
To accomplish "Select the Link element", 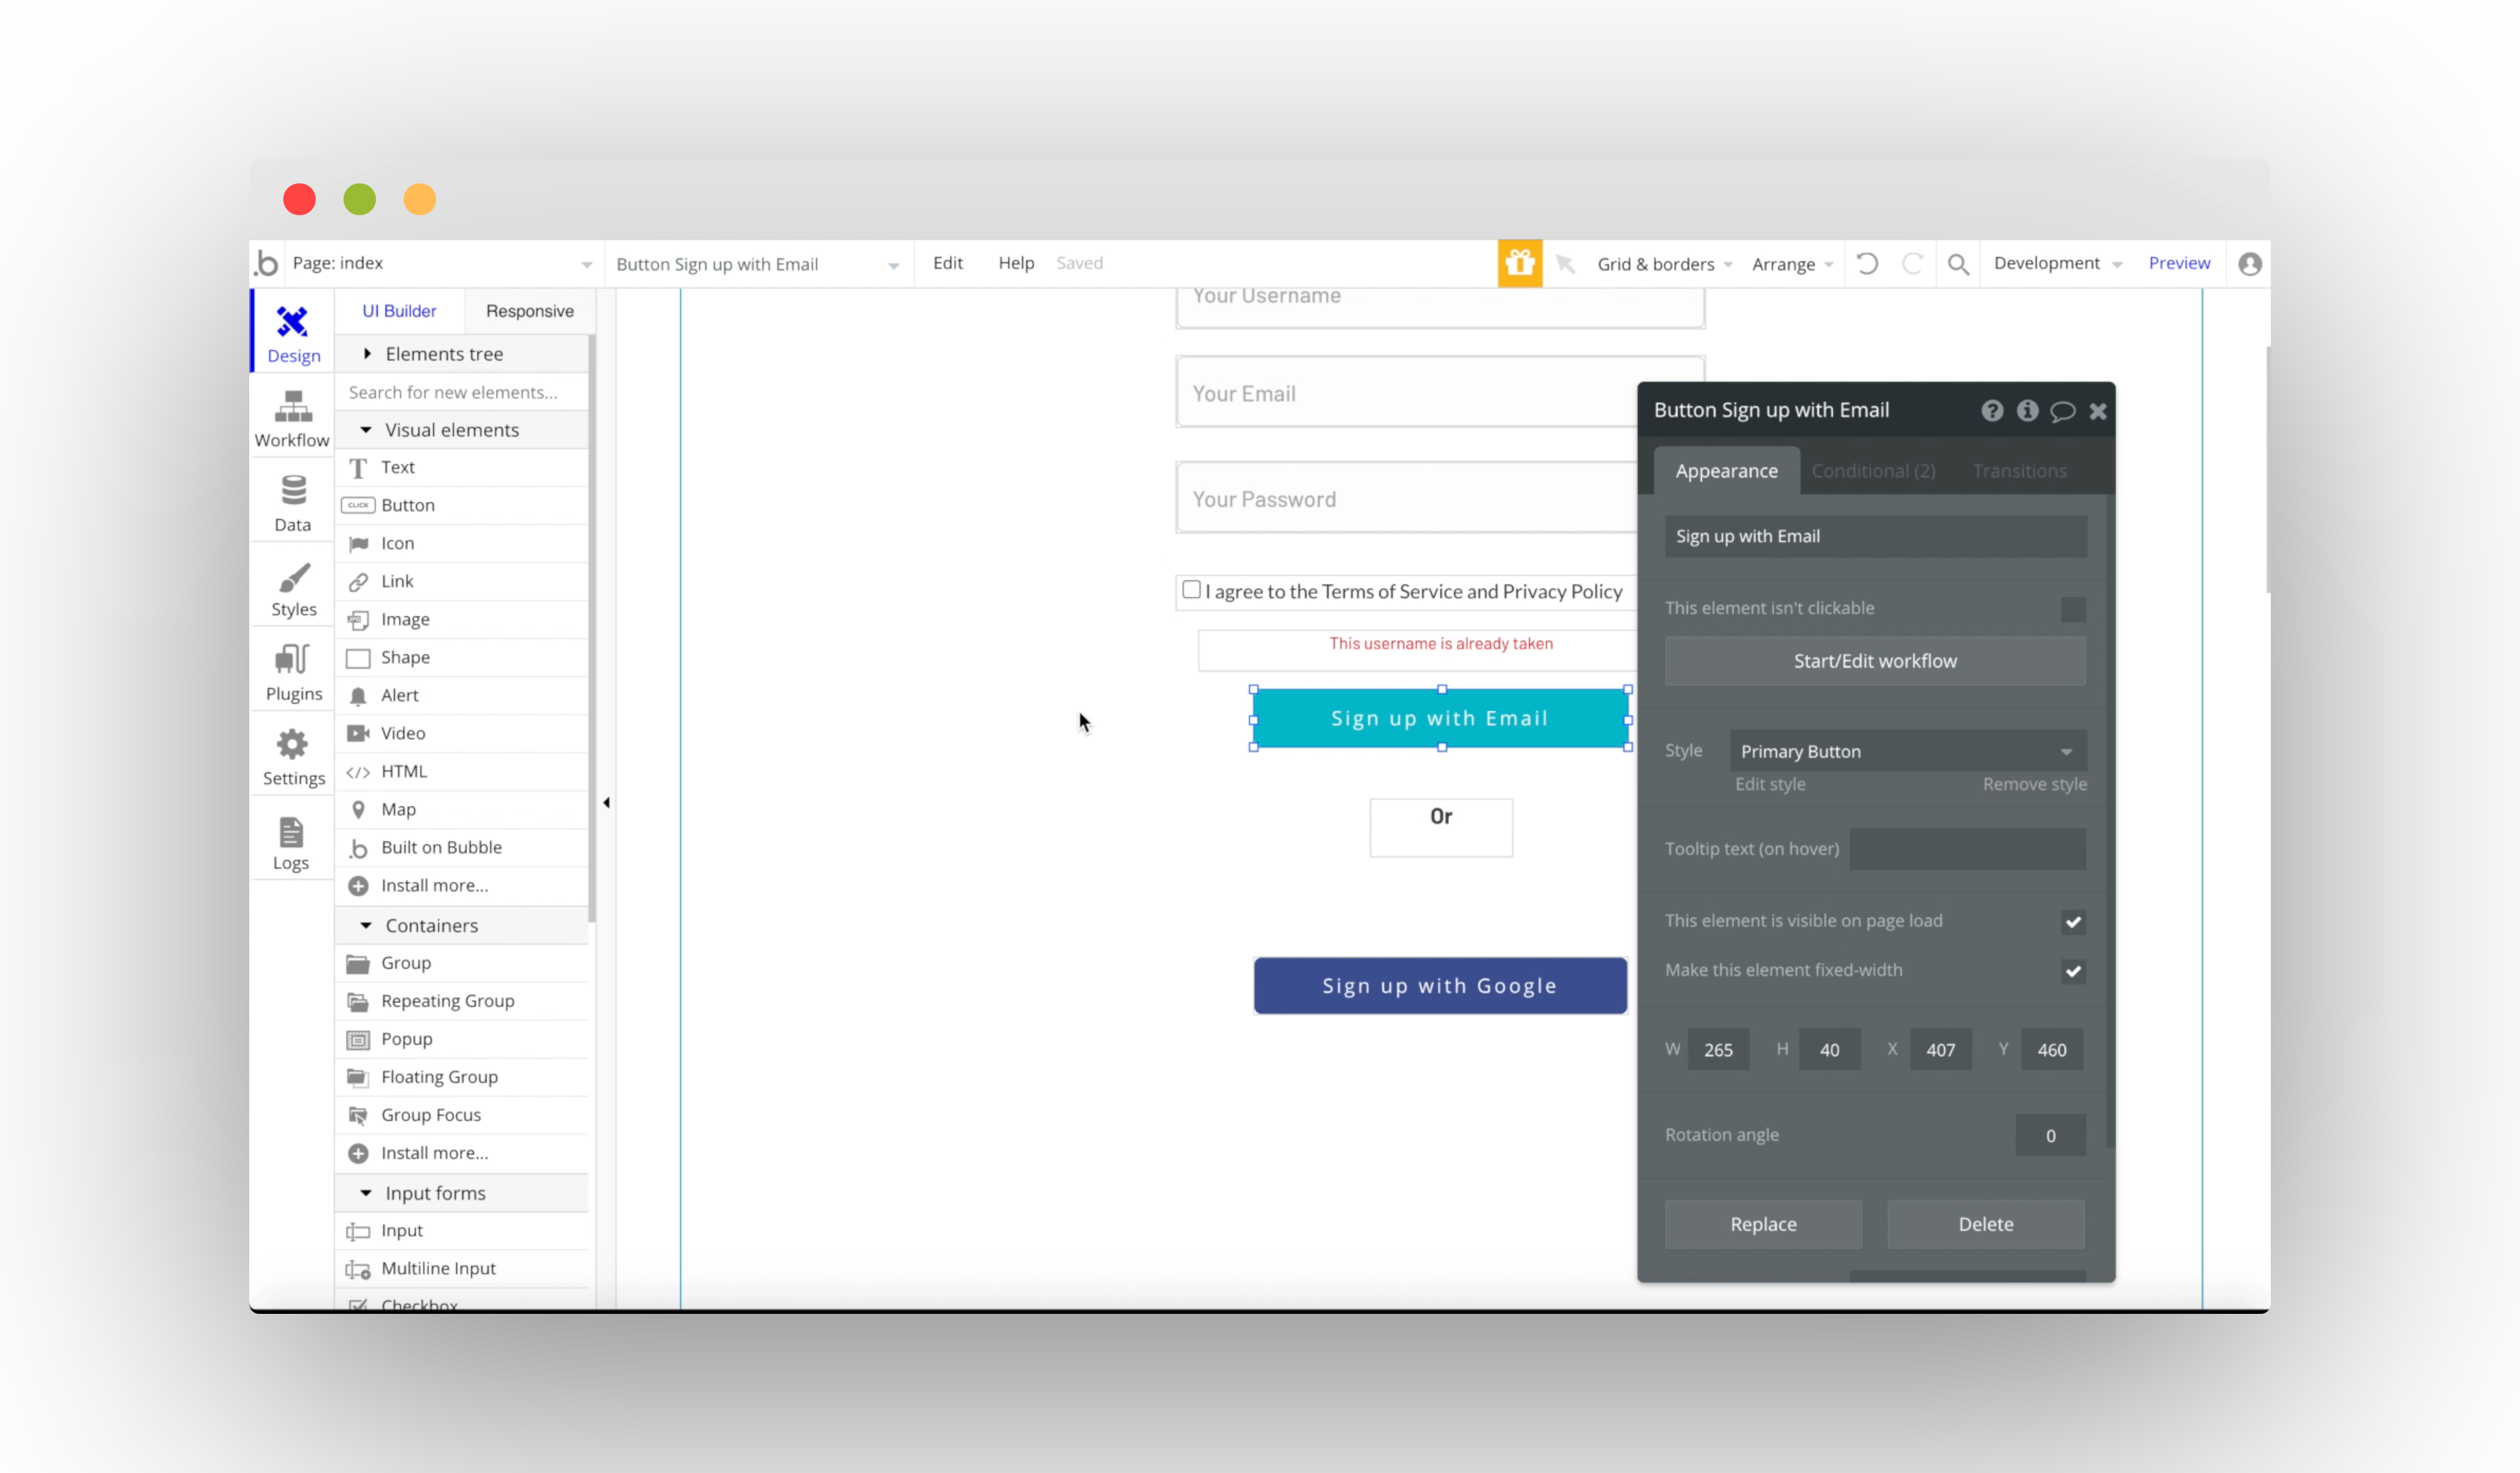I will click(462, 581).
